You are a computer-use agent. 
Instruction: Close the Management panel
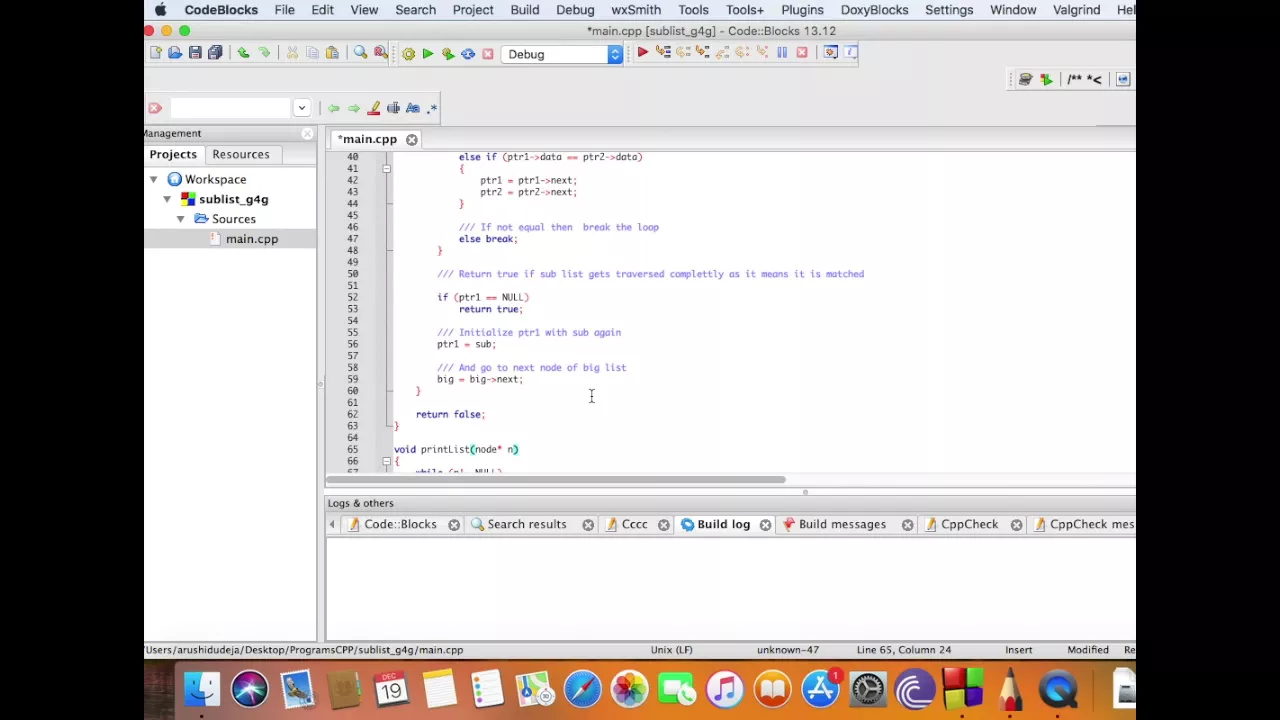(x=307, y=133)
